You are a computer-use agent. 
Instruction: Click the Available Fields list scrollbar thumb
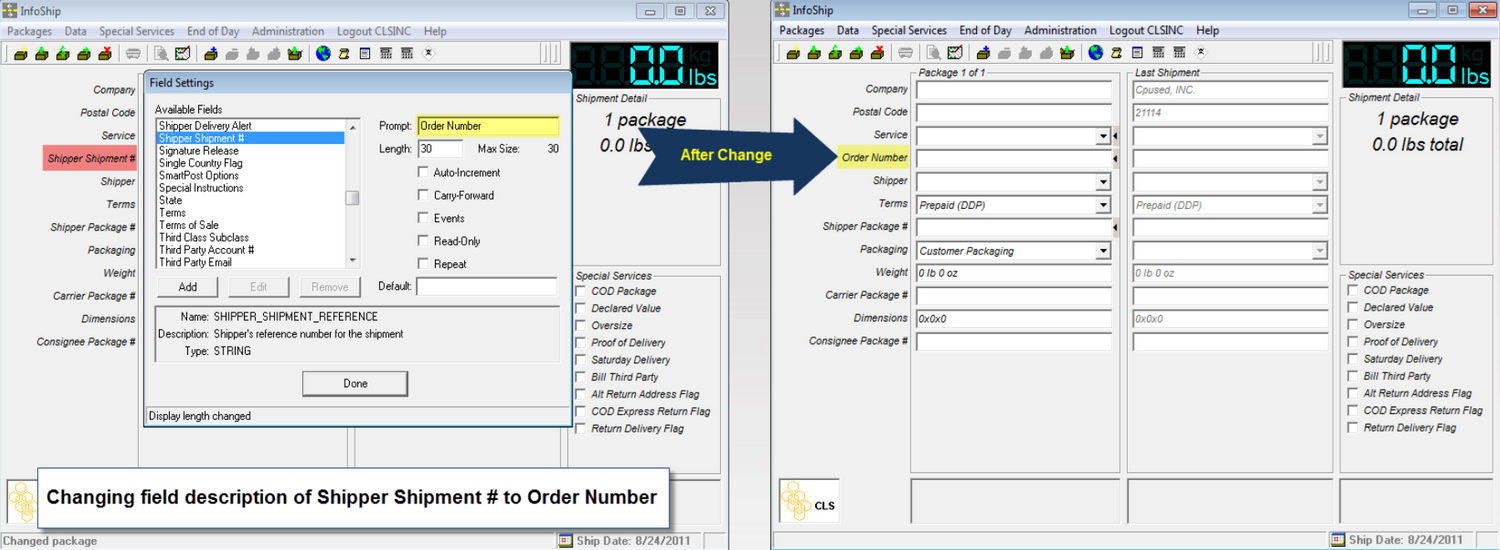352,197
